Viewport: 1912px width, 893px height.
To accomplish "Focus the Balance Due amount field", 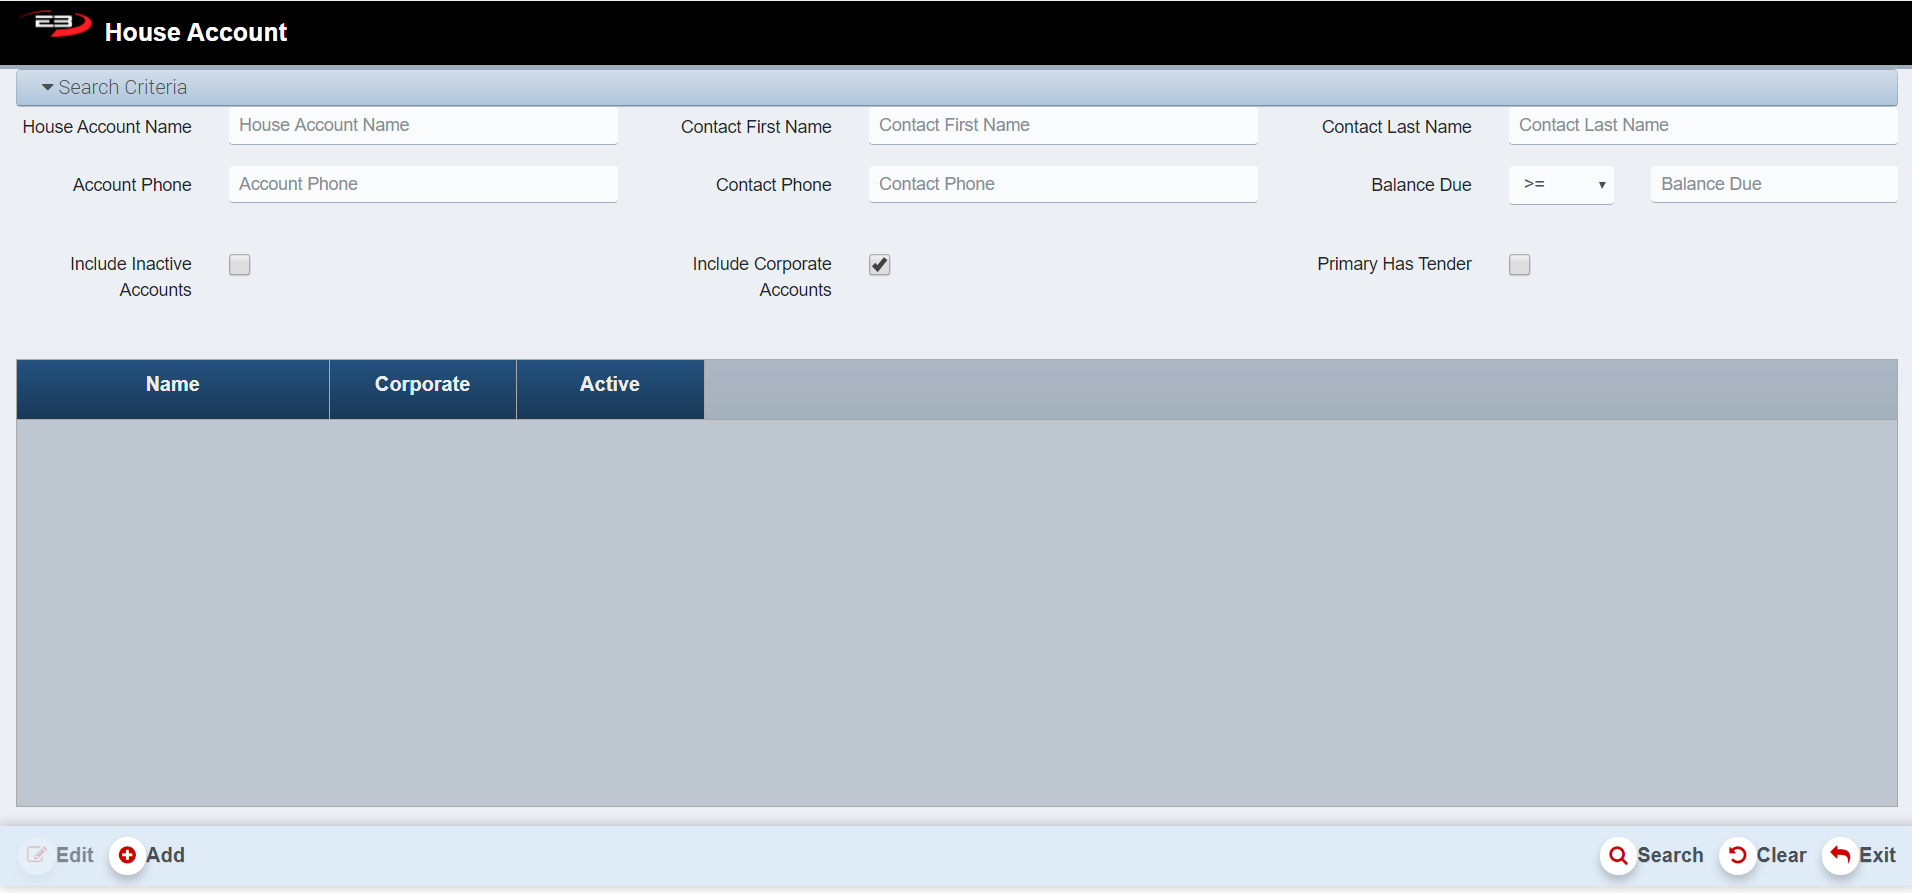I will (x=1773, y=185).
